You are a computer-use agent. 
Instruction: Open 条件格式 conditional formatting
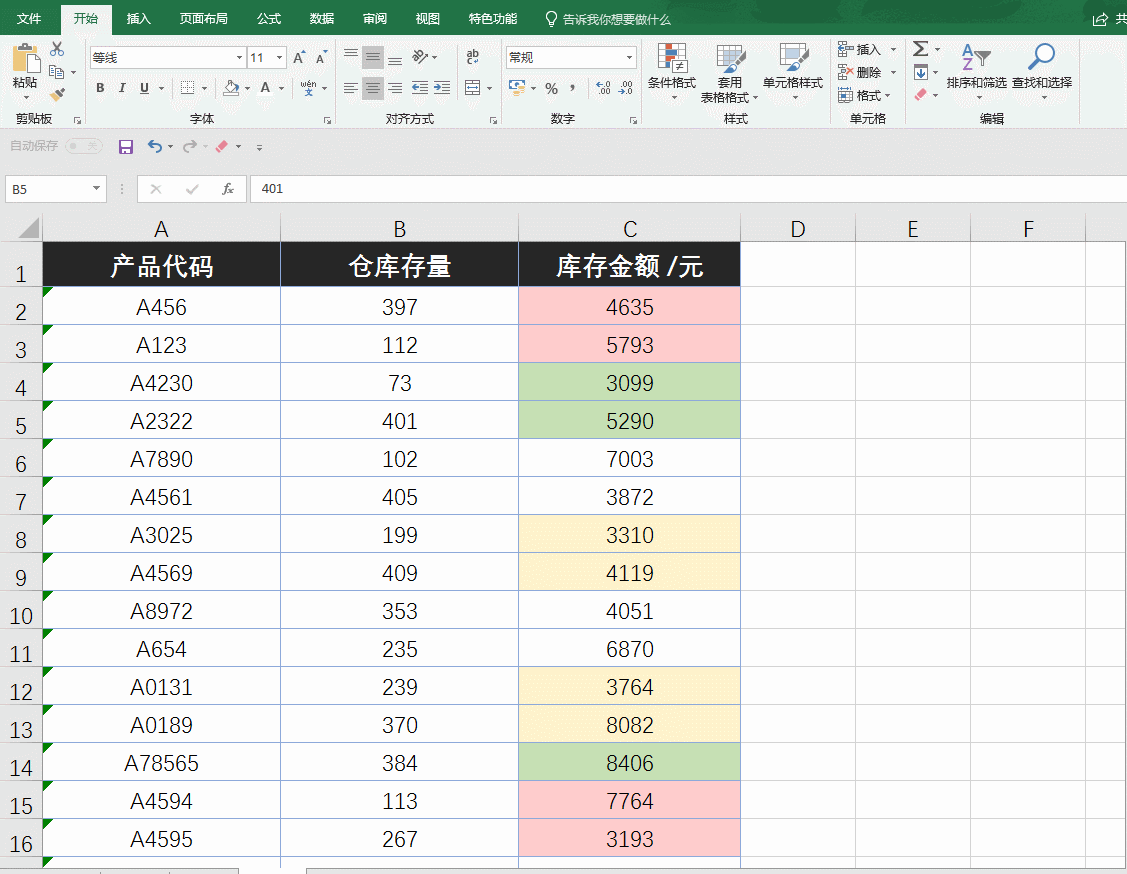pyautogui.click(x=672, y=68)
